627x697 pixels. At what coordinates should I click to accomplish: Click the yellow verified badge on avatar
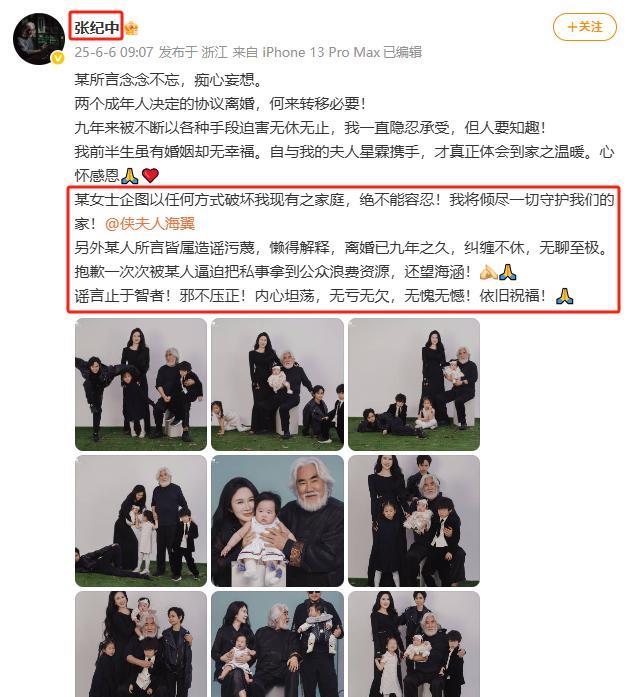pyautogui.click(x=58, y=58)
